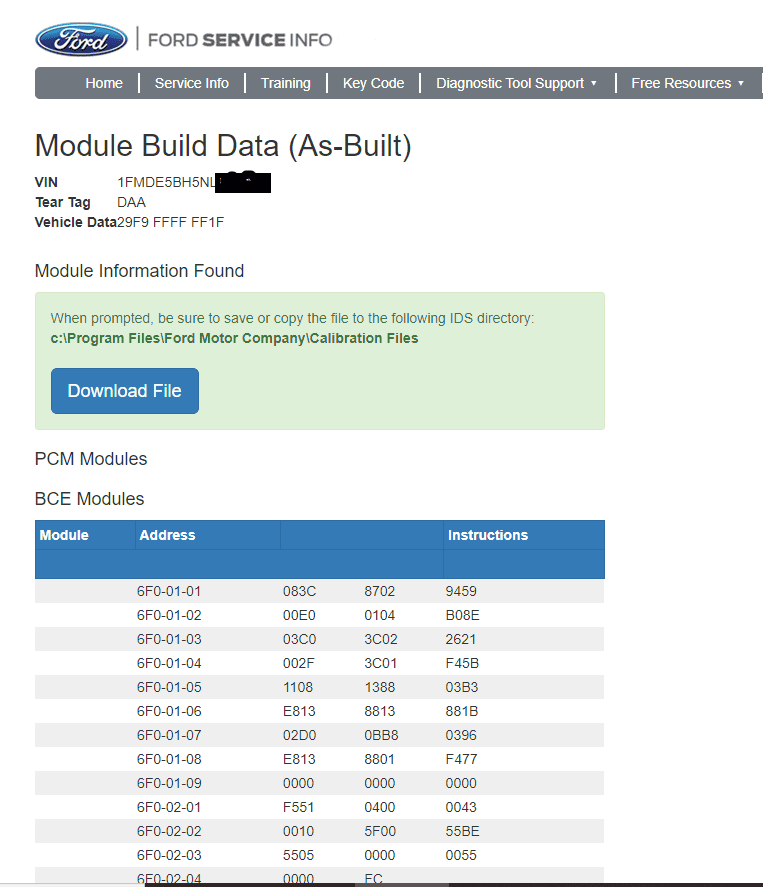Screen dimensions: 763x887
Task: Click value F477 in 6F0-01-08 row
Action: pyautogui.click(x=461, y=759)
